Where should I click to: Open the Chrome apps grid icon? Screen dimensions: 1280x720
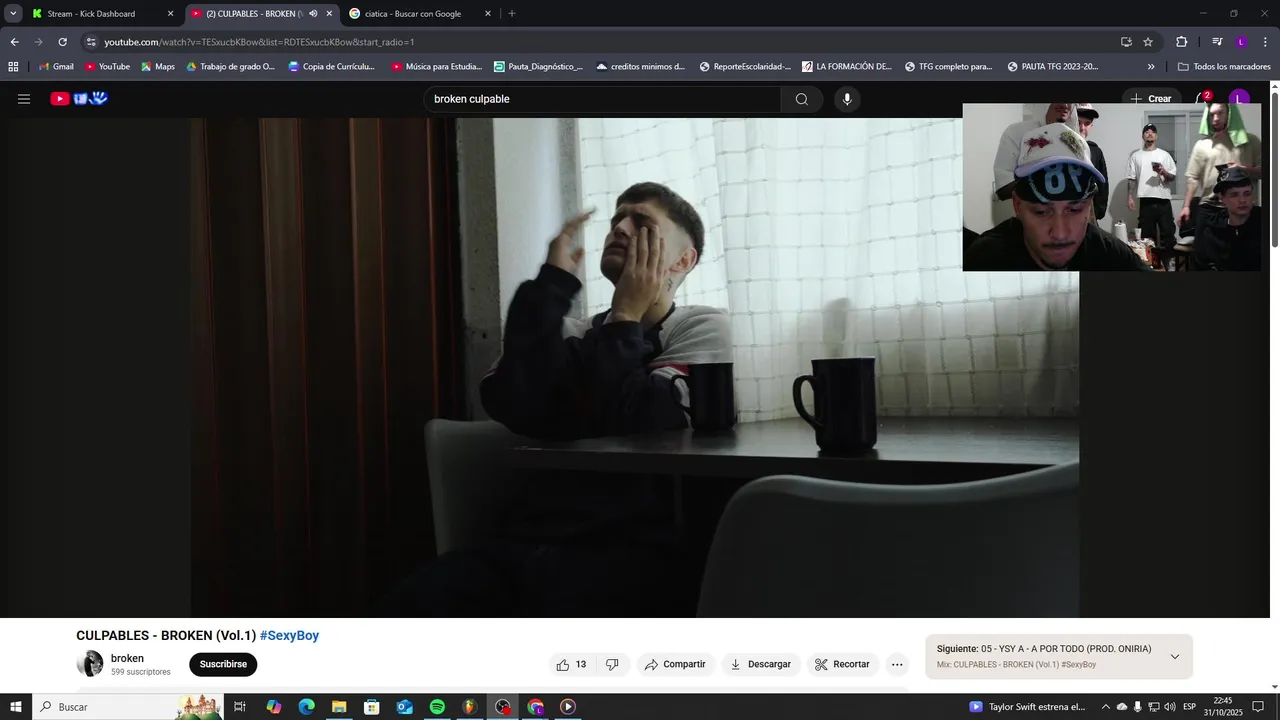(13, 67)
